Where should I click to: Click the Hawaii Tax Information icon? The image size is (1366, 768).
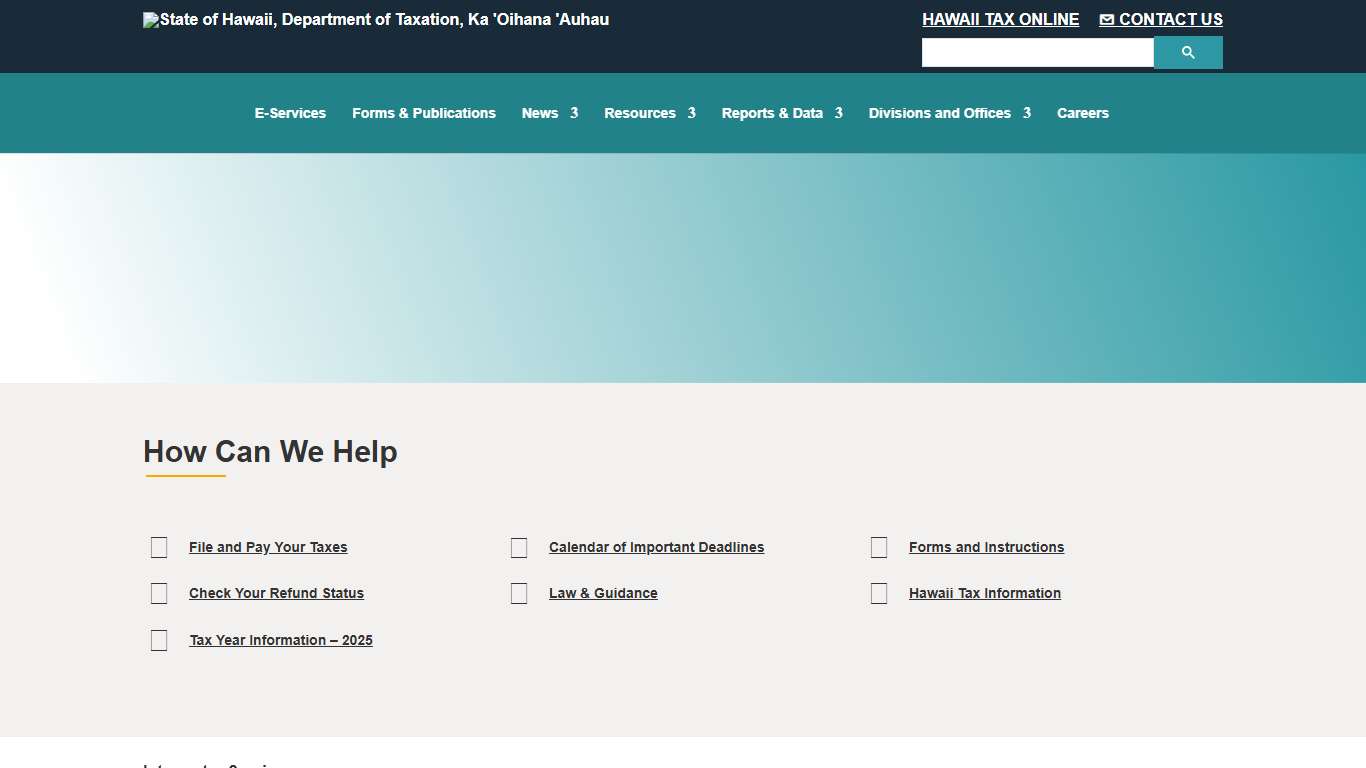878,593
